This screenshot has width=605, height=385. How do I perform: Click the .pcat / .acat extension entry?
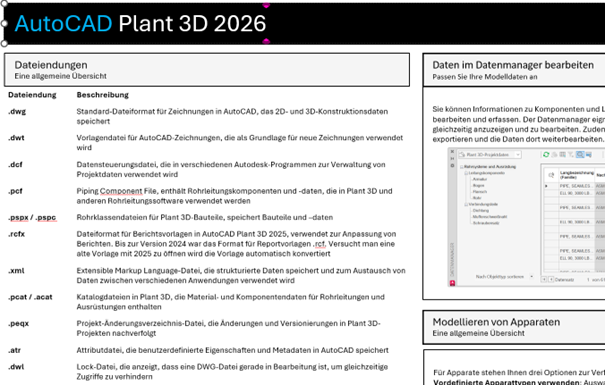pos(30,297)
